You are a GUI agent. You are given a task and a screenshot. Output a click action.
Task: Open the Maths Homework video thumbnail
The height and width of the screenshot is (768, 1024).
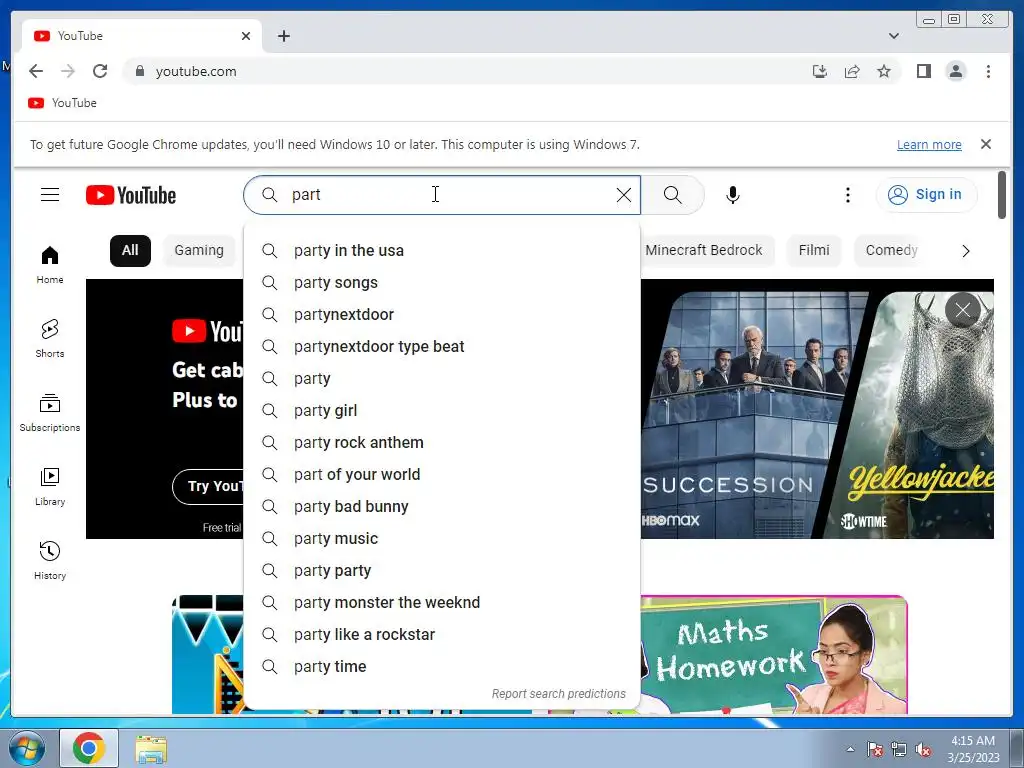click(774, 654)
